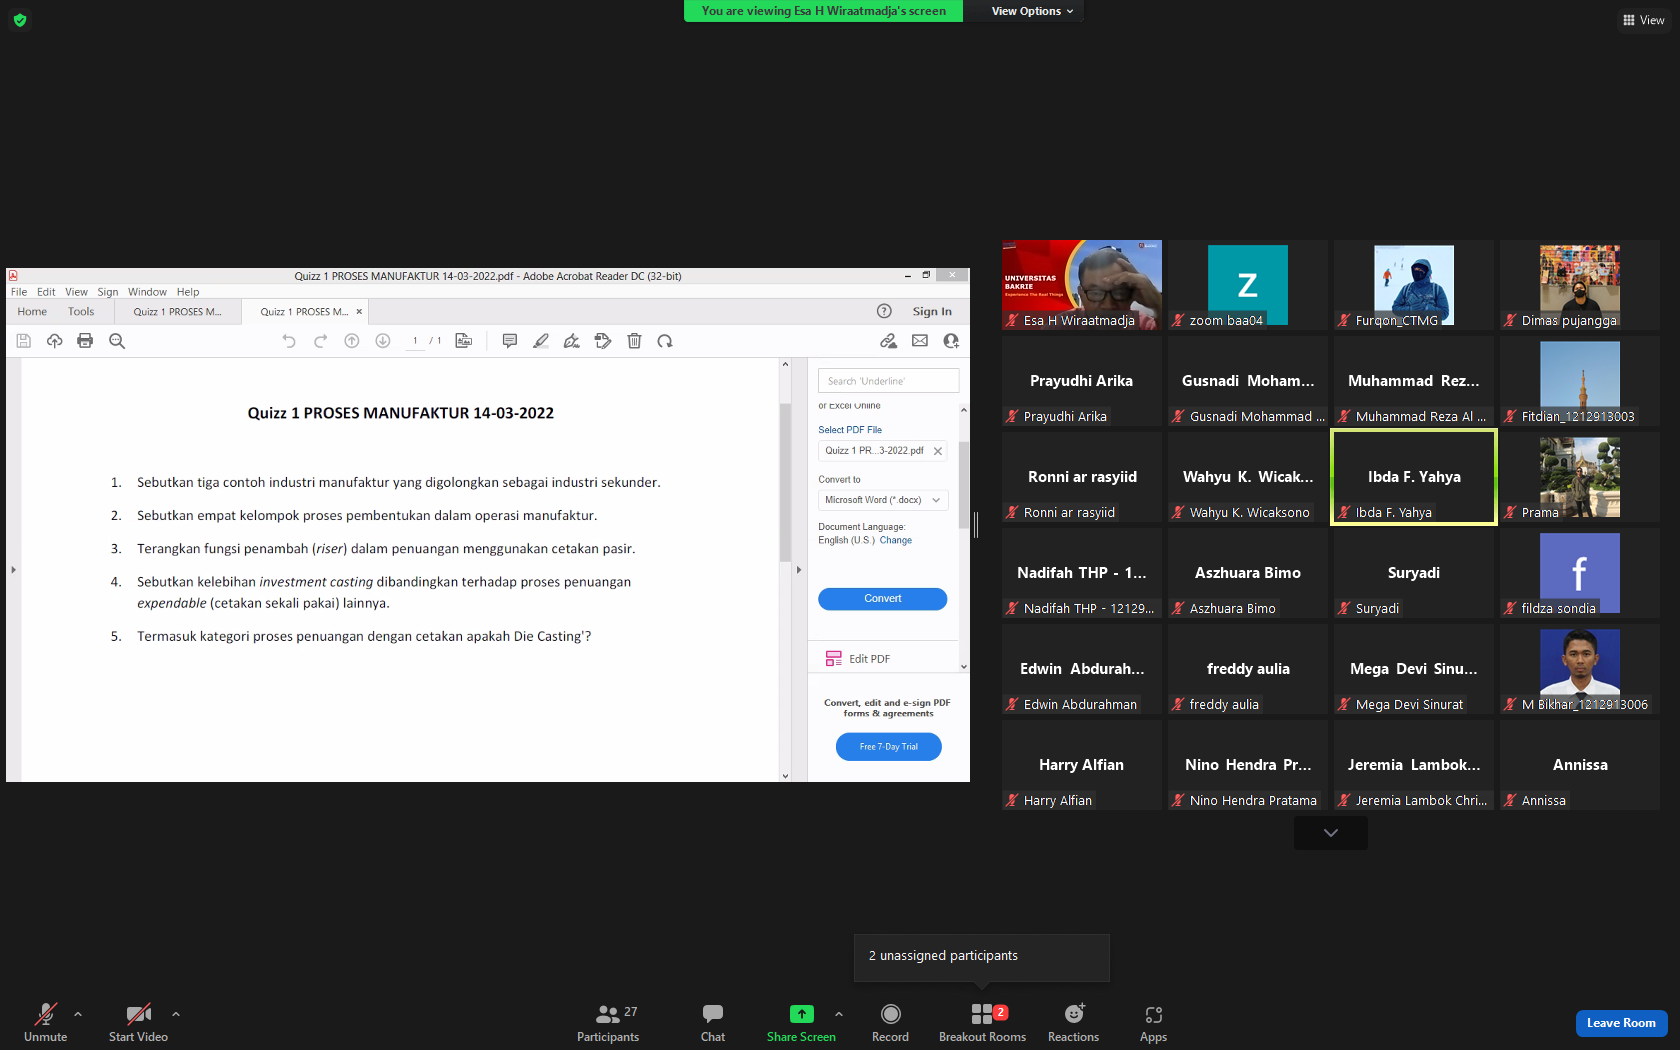Open Breakout Rooms in Zoom toolbar
The image size is (1680, 1050).
(982, 1024)
